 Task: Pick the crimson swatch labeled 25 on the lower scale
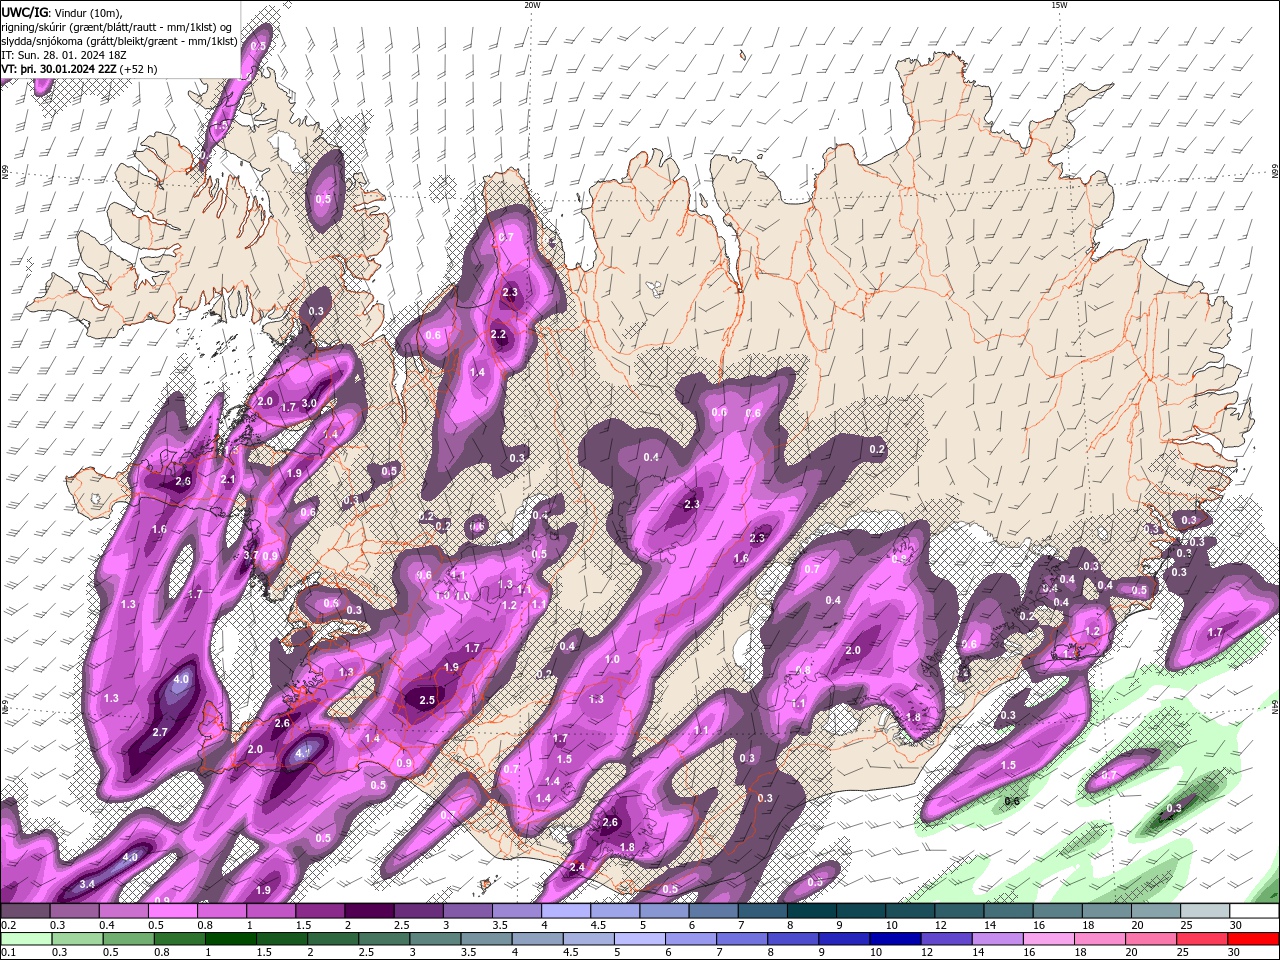point(1200,939)
